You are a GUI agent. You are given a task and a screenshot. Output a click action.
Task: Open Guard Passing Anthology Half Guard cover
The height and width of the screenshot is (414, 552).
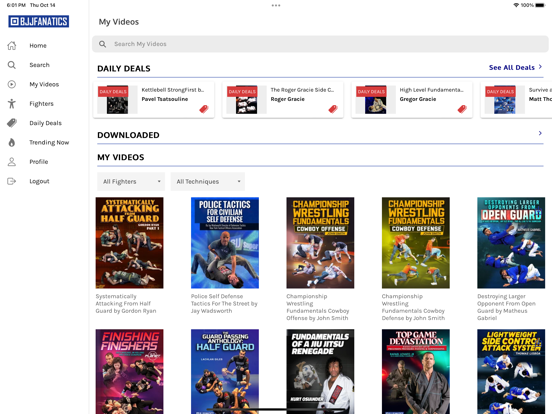(225, 371)
